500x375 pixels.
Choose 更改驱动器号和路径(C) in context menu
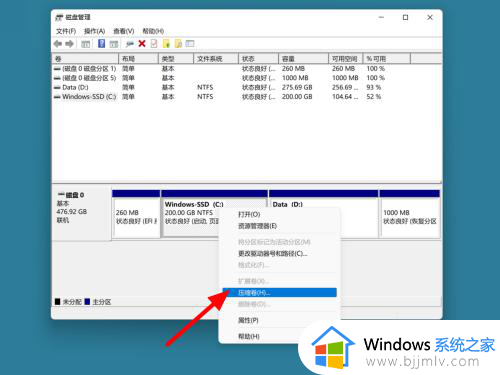point(279,254)
